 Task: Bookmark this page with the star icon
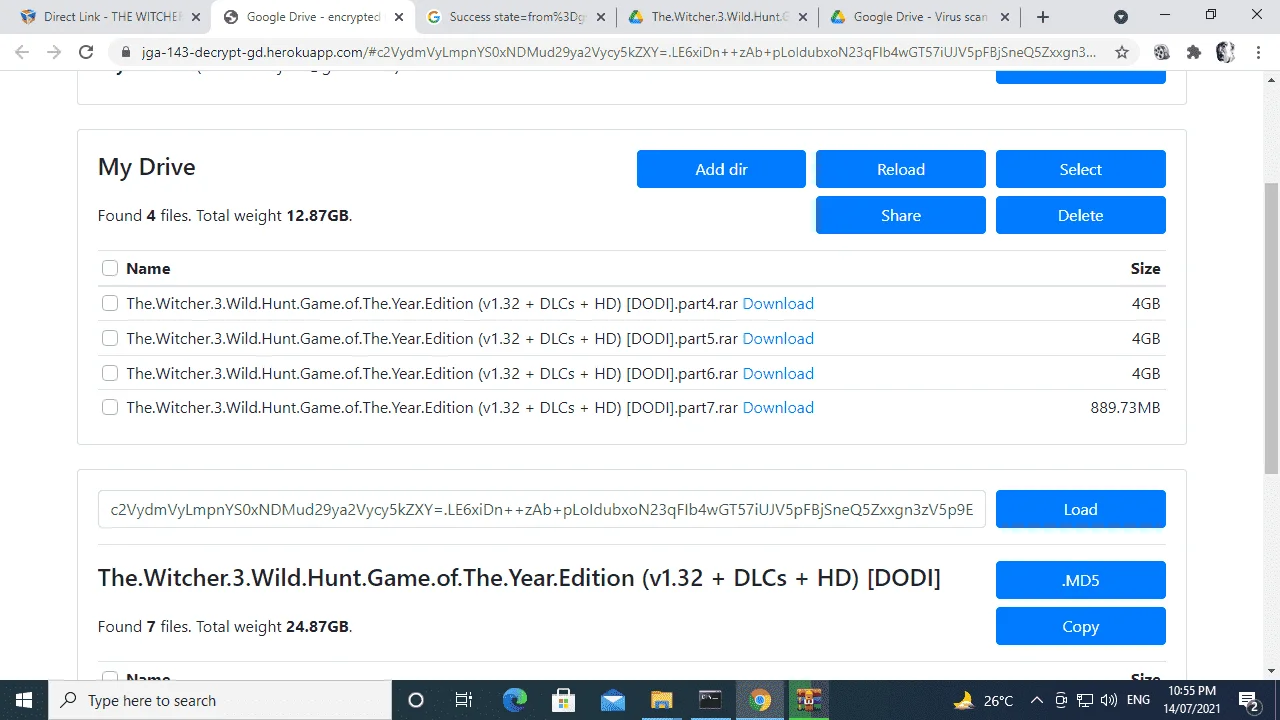coord(1122,52)
